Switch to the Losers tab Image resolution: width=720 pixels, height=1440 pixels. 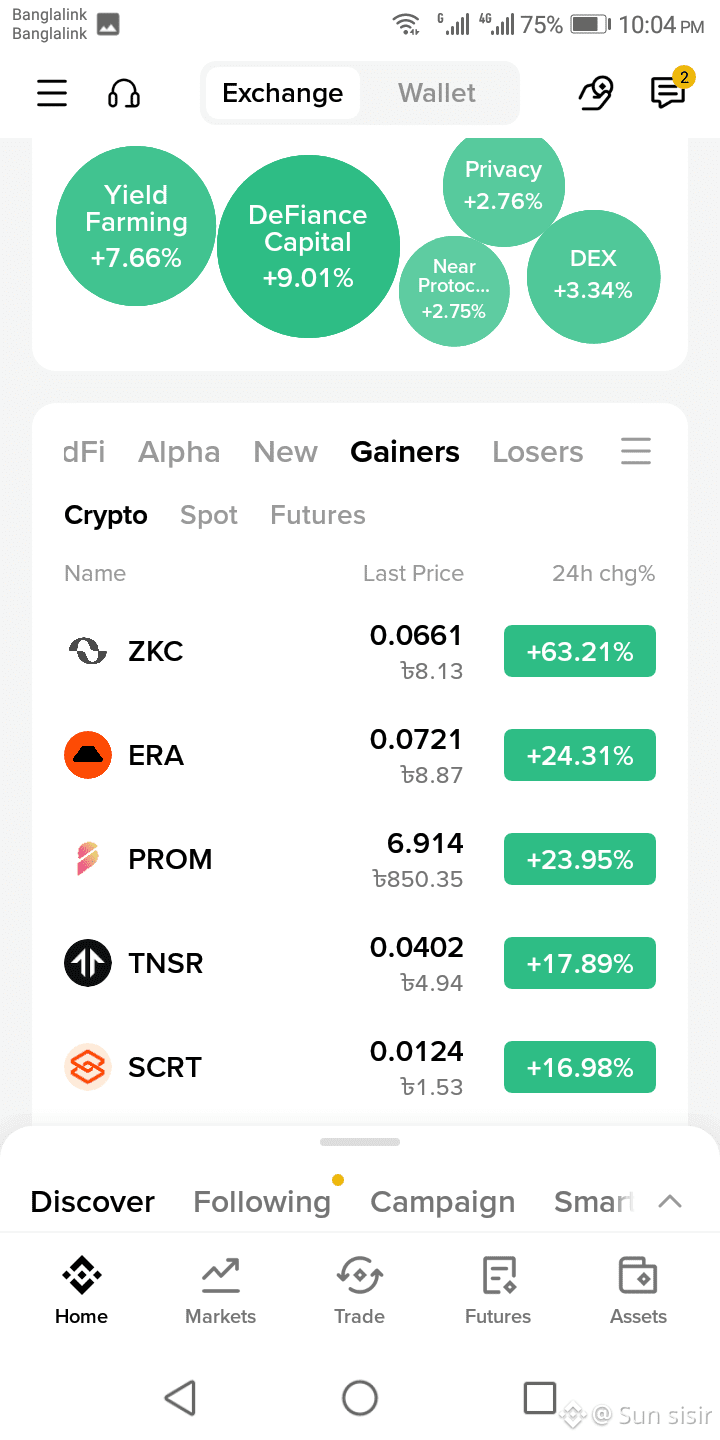[538, 452]
